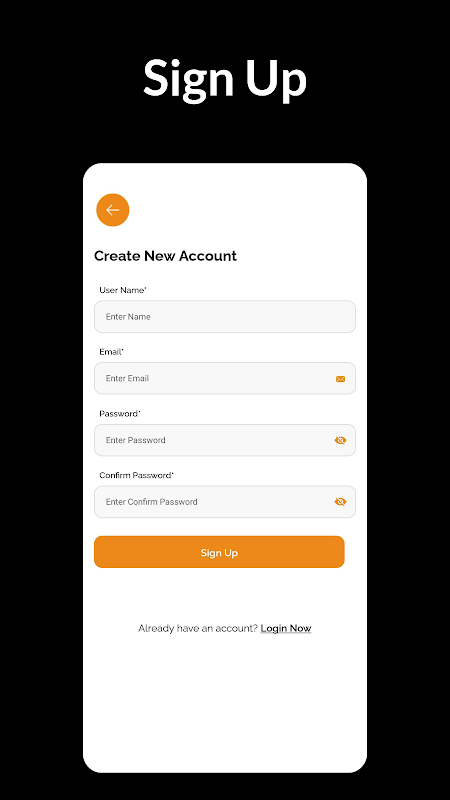This screenshot has height=800, width=450.
Task: Go back using the orange arrow button
Action: pyautogui.click(x=113, y=210)
